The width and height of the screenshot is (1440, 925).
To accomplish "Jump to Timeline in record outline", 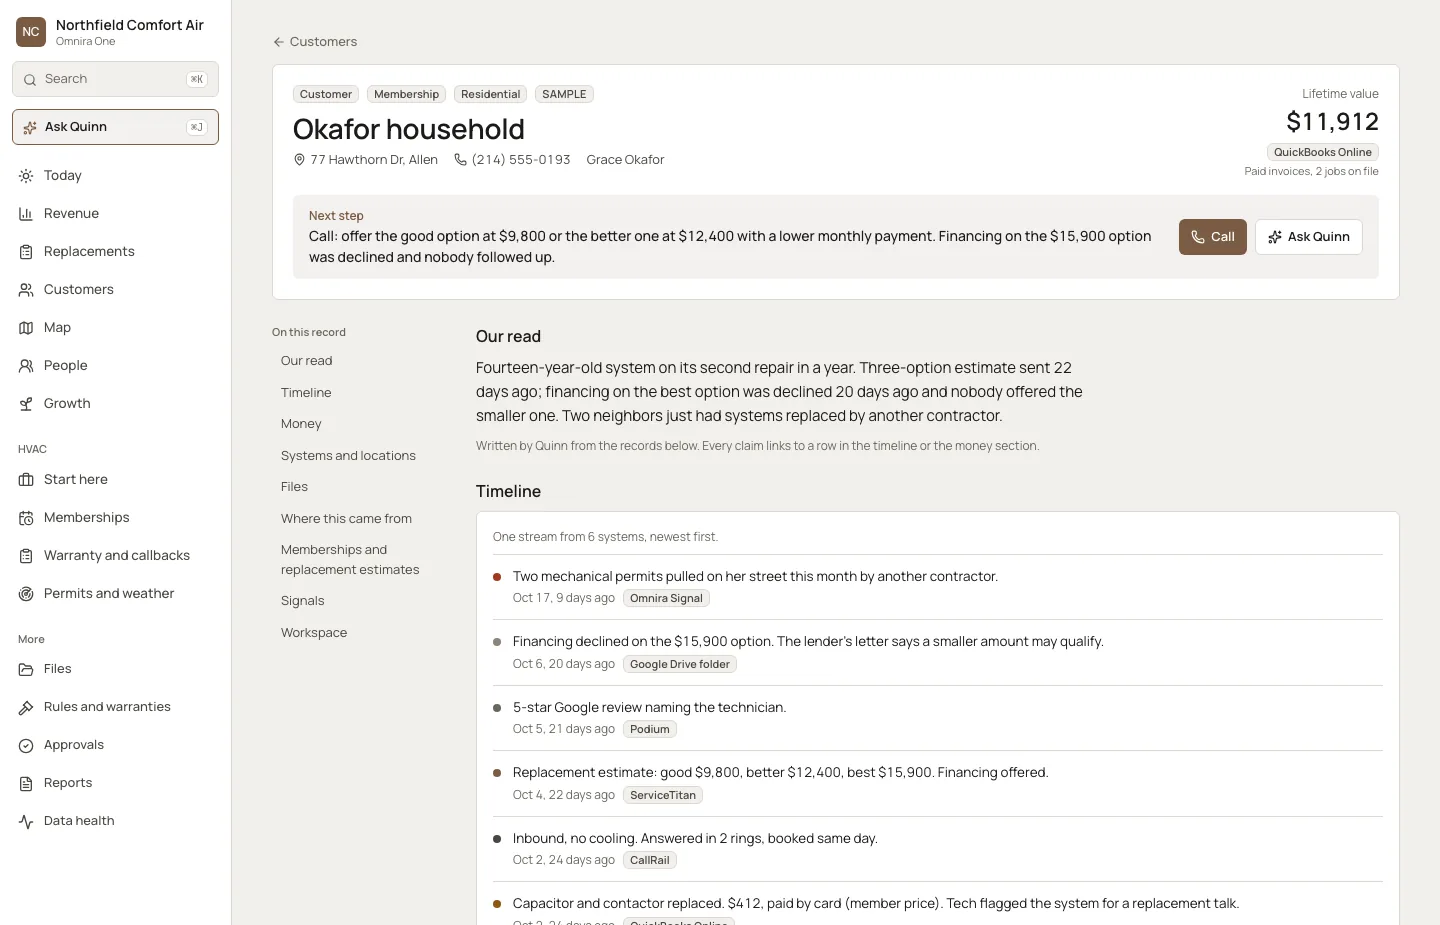I will pos(306,393).
